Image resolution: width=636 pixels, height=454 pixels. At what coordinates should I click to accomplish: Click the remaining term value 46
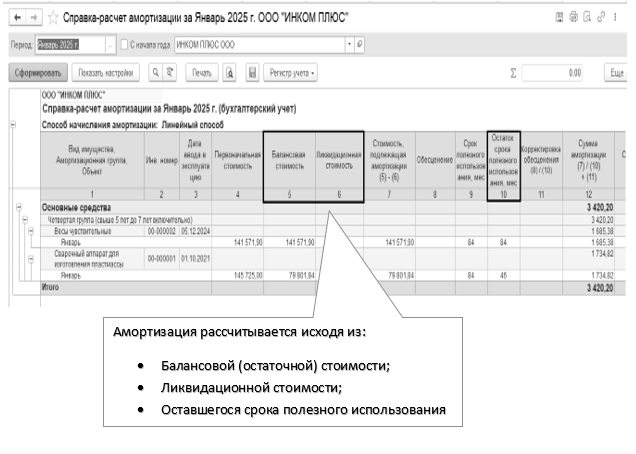[503, 275]
